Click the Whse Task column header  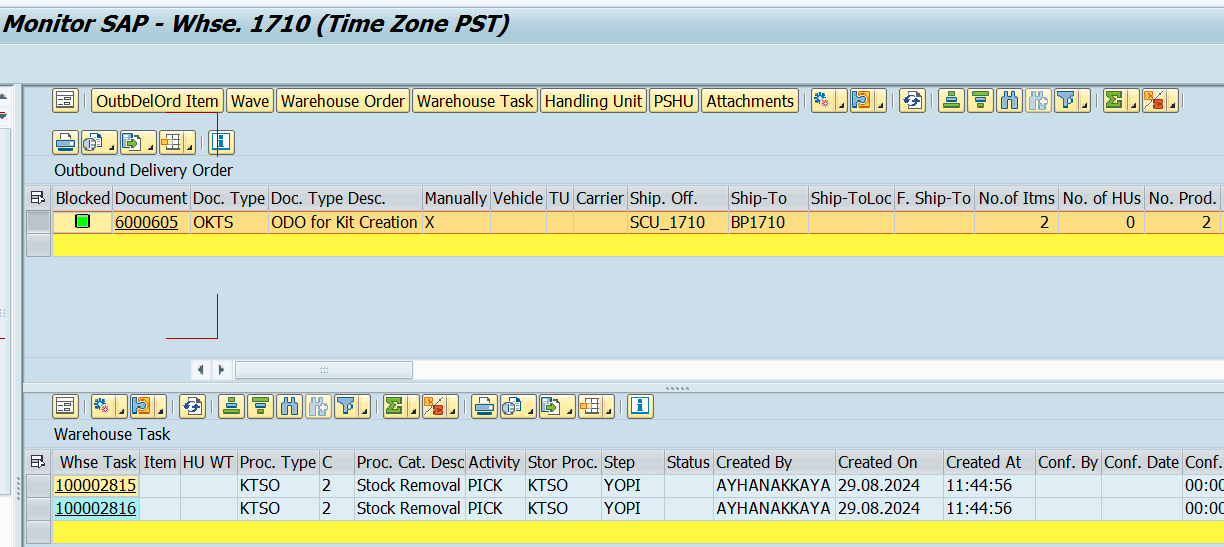(96, 462)
